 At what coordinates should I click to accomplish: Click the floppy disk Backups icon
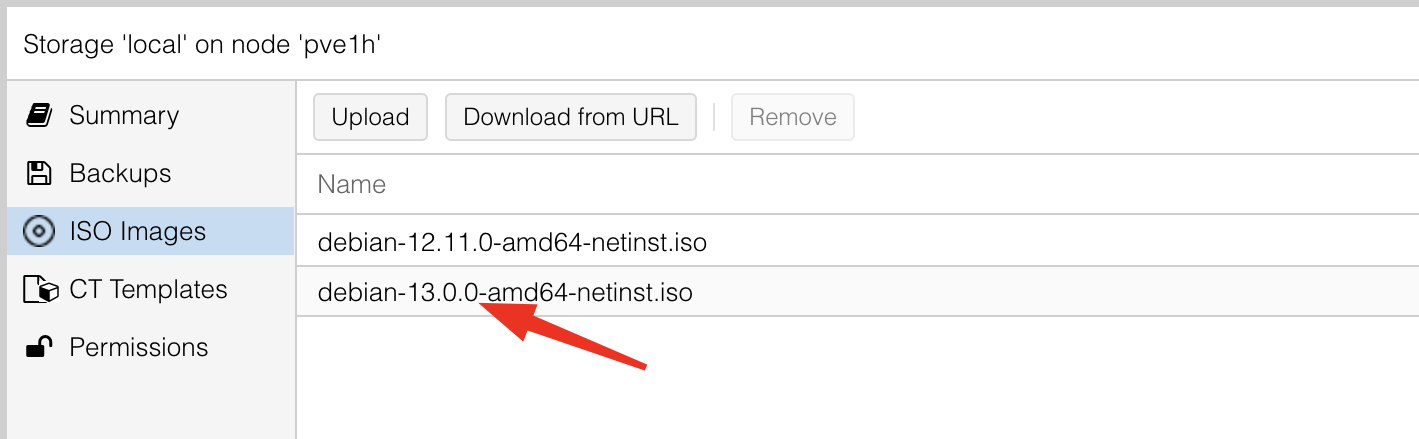(39, 173)
